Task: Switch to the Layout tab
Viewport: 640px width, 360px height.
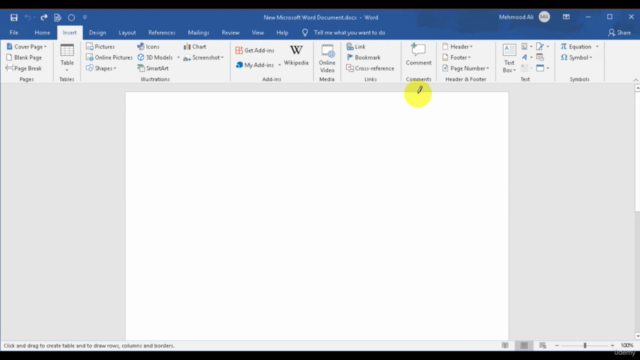Action: pyautogui.click(x=127, y=33)
